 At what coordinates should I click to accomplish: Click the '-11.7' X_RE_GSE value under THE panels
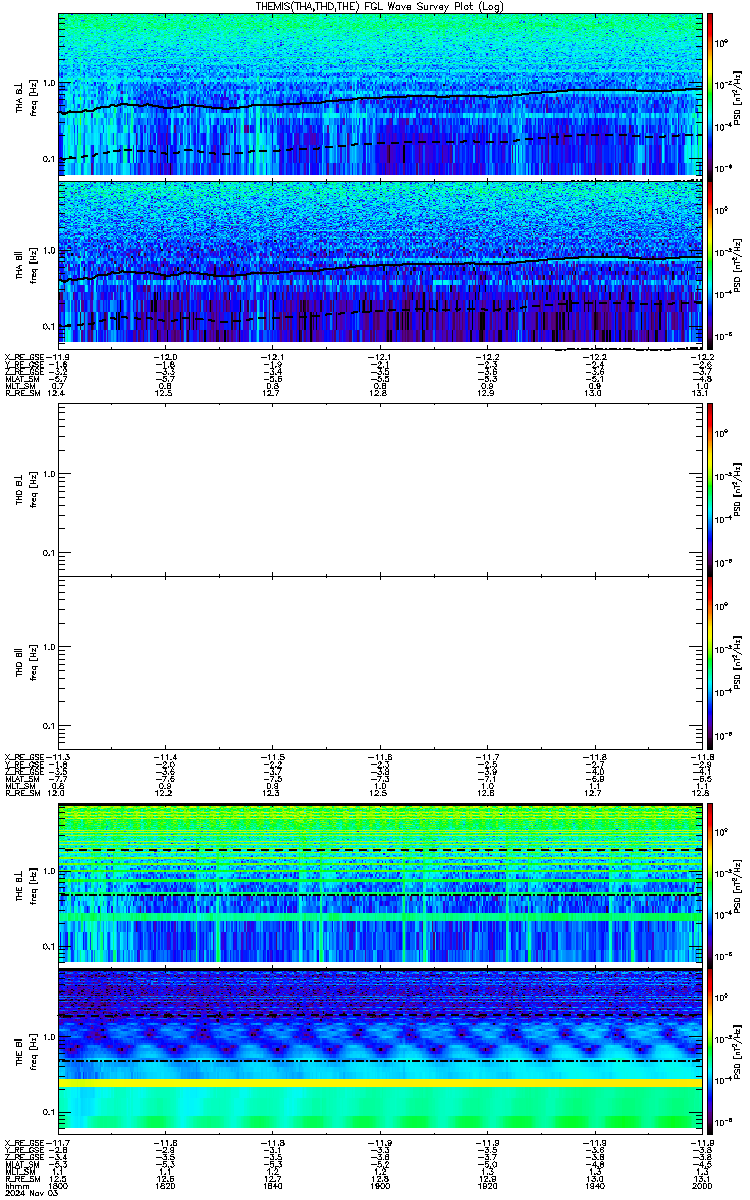tap(56, 1141)
